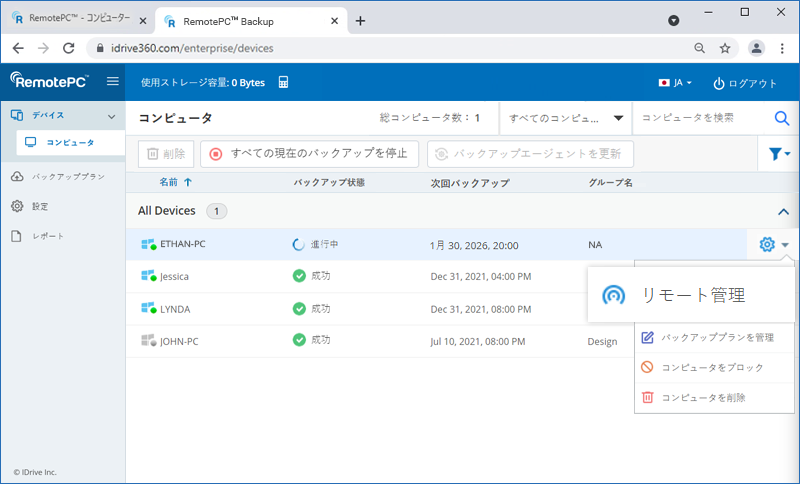Switch to RemotePC - コンピューター browser tab

79,18
